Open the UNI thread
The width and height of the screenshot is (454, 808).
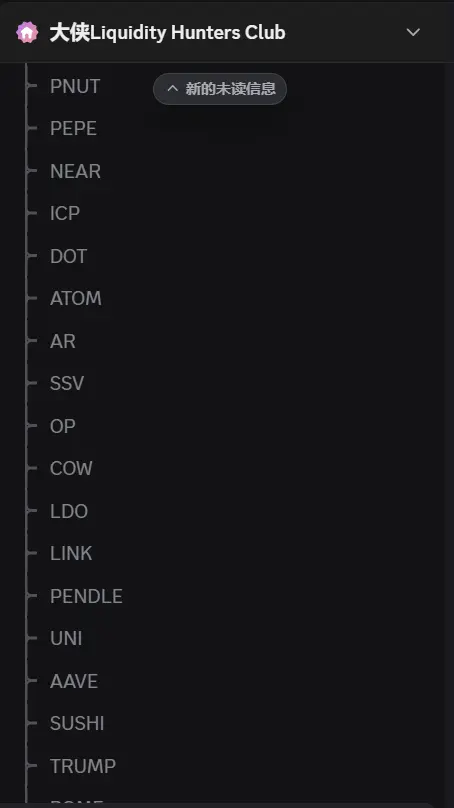(x=66, y=638)
